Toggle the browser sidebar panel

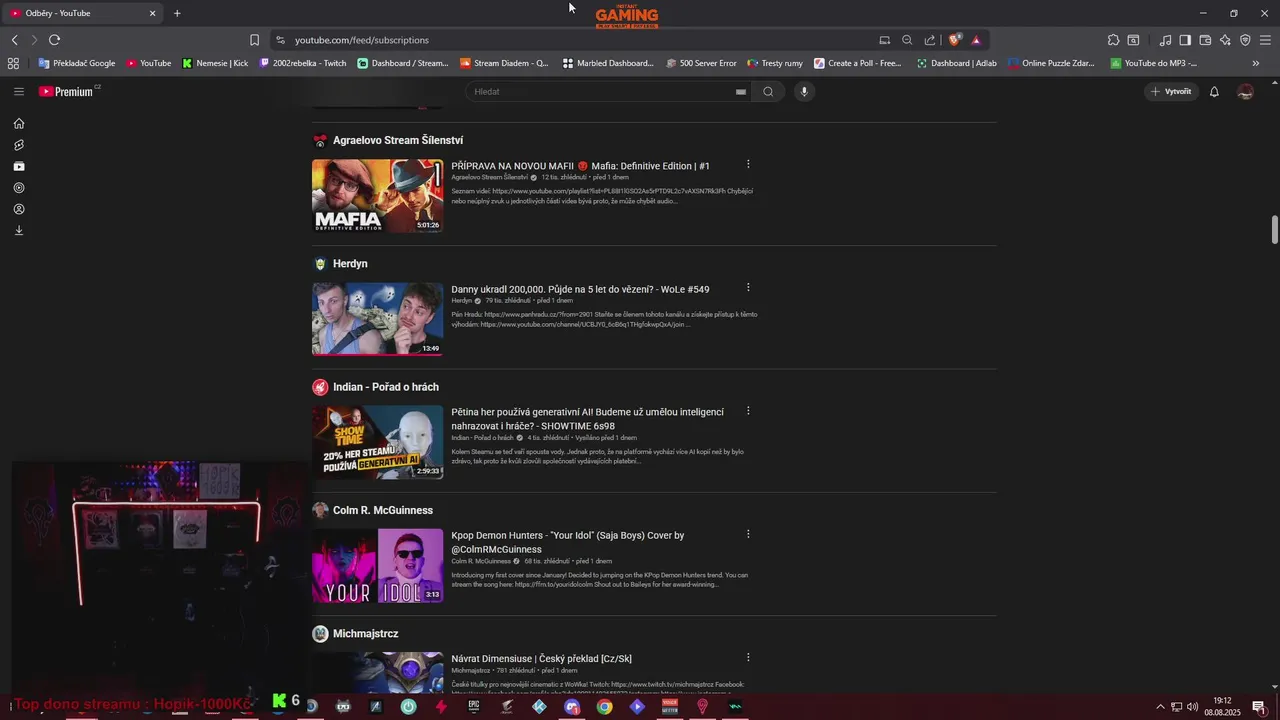[x=1185, y=40]
